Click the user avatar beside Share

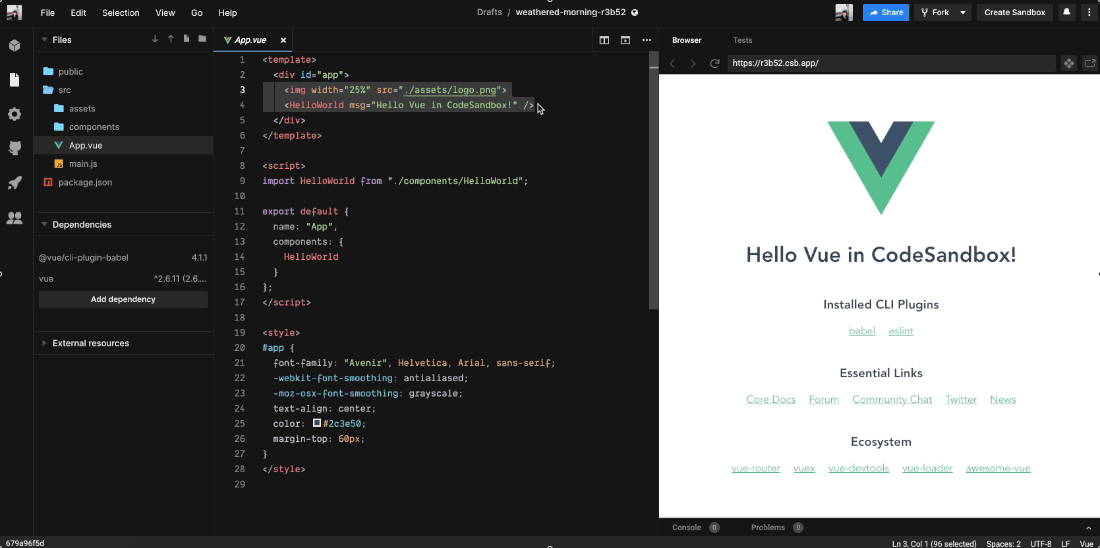844,12
